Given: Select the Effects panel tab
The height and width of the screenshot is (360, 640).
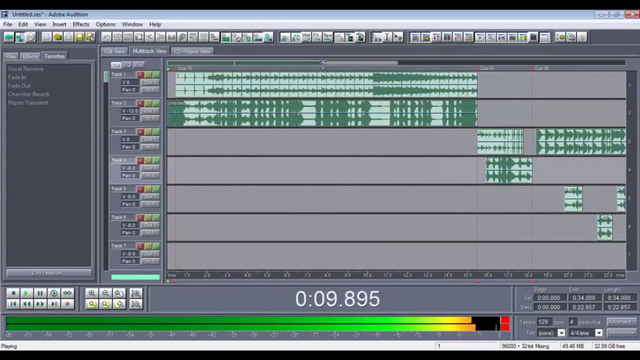Looking at the screenshot, I should pos(30,56).
